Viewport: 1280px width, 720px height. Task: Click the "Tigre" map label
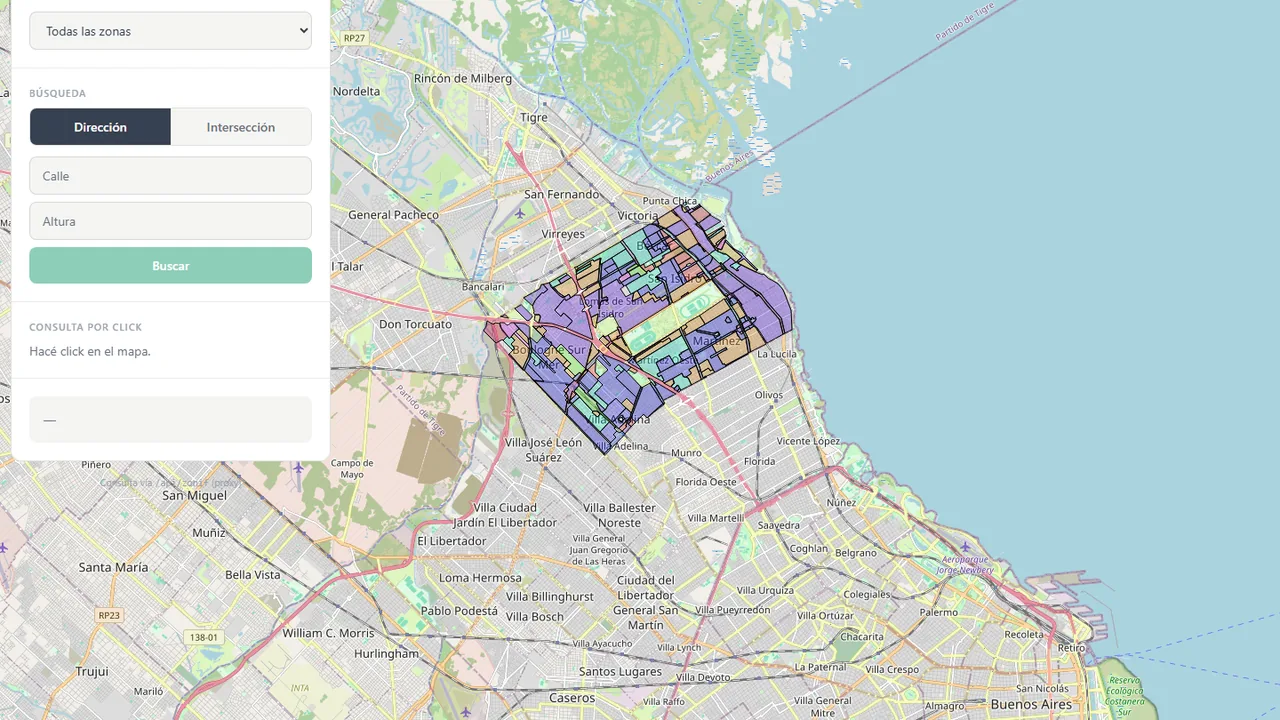click(x=534, y=117)
